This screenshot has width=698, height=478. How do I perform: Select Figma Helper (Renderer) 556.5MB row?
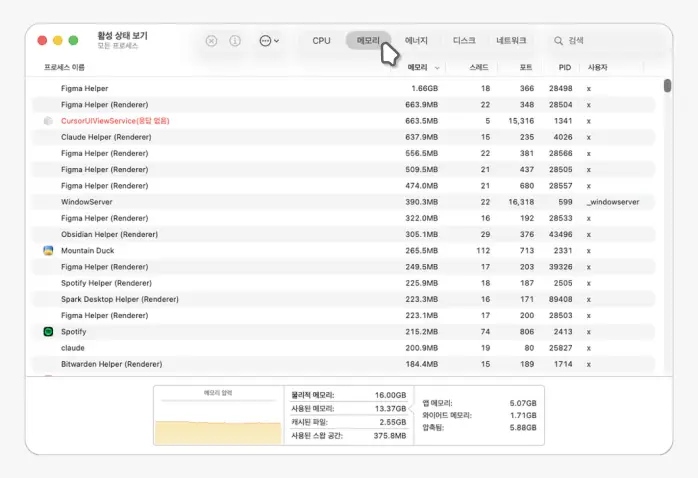point(343,153)
